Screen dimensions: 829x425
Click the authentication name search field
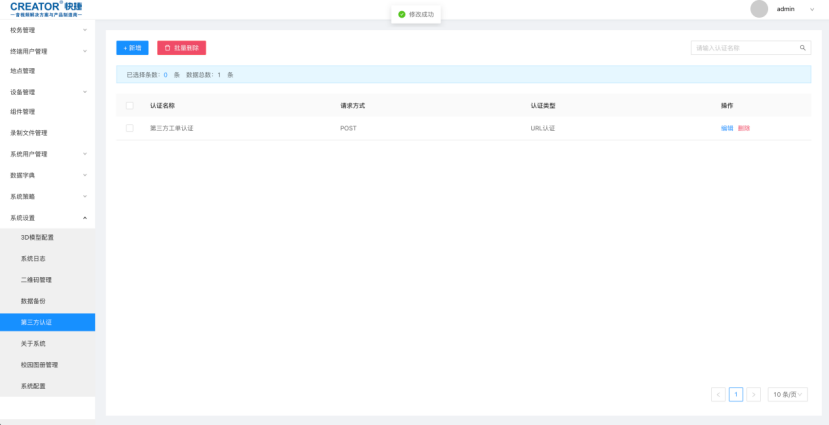pos(744,48)
